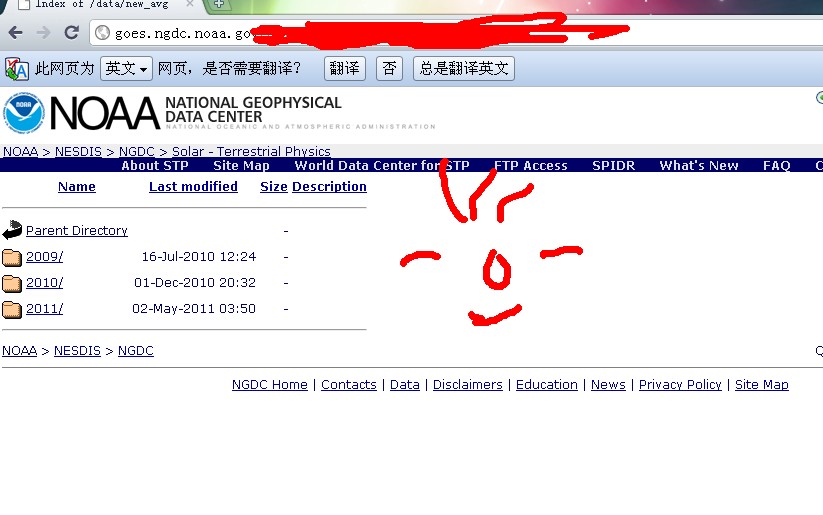Open the 2010/ directory link
Screen dimensions: 823x515
(x=45, y=282)
